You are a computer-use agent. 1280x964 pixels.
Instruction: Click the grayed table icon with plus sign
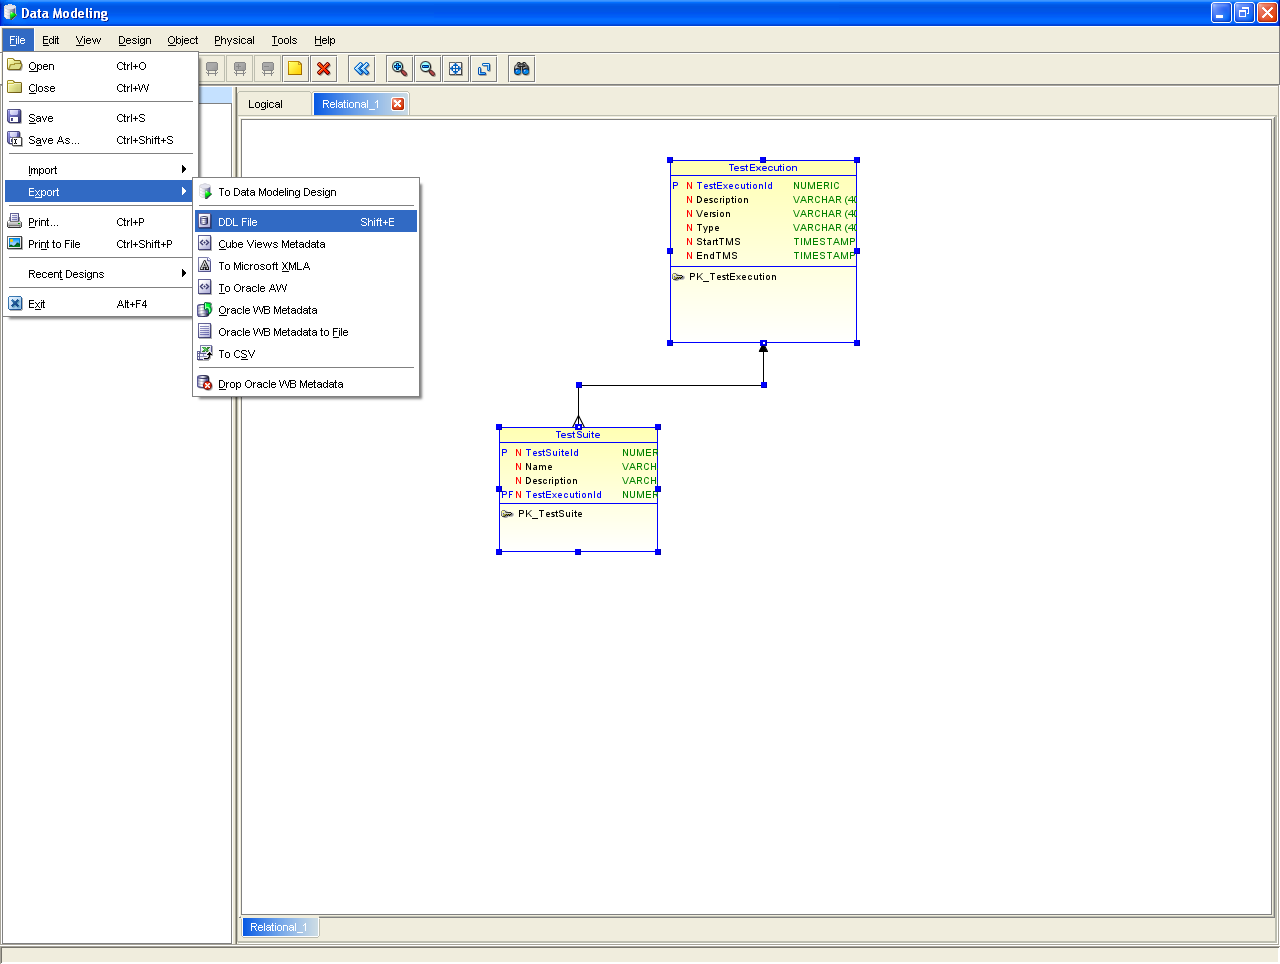tap(240, 68)
